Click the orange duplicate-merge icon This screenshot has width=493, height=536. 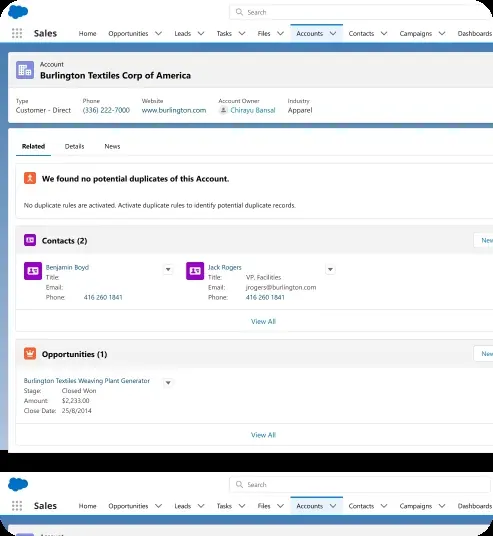coord(30,178)
